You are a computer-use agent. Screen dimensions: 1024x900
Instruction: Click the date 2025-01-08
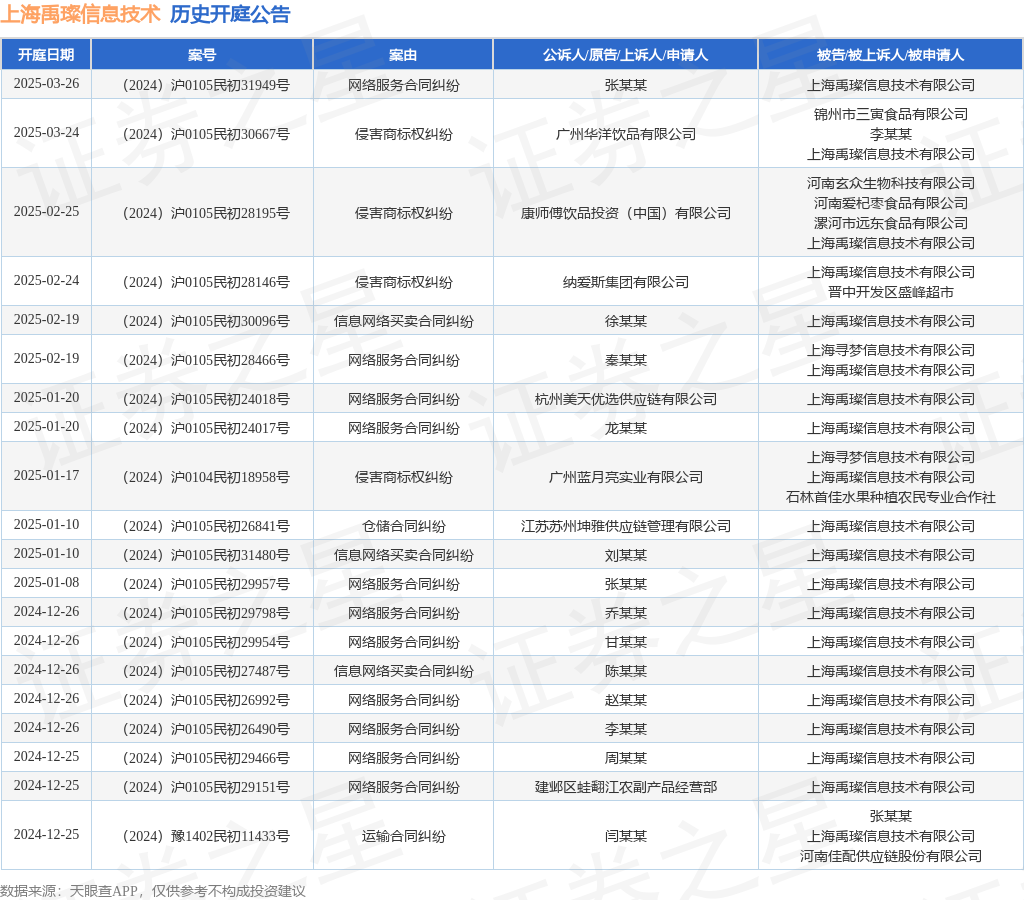tap(46, 583)
